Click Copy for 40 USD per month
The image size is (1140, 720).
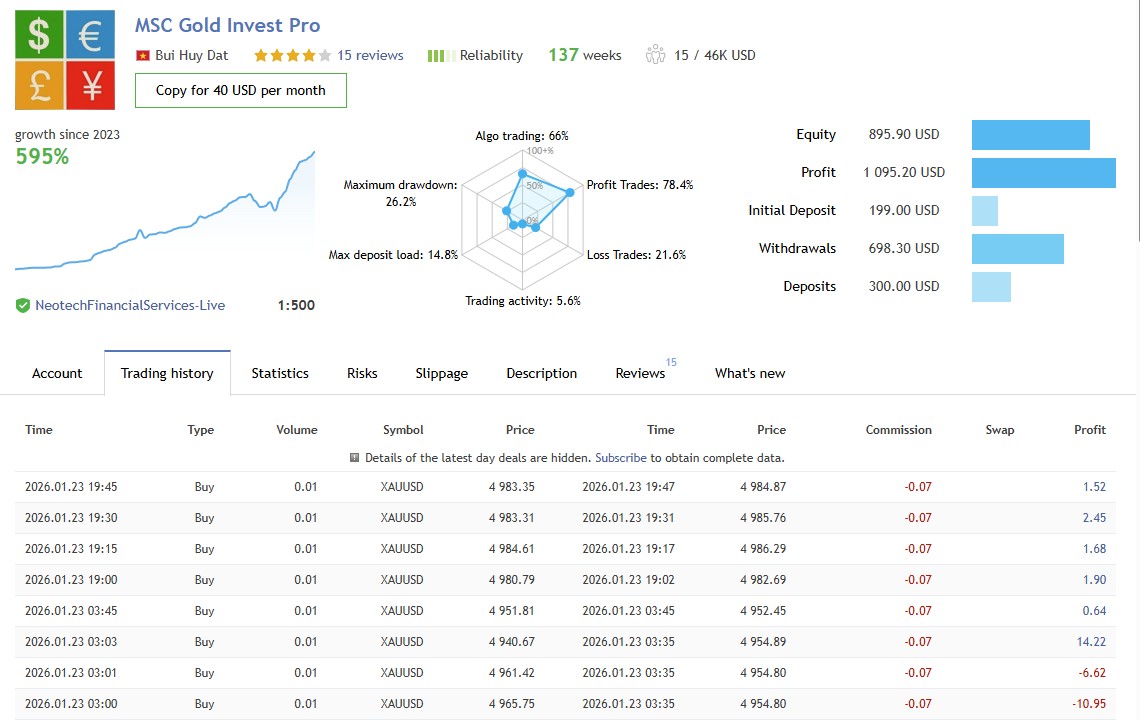tap(241, 90)
